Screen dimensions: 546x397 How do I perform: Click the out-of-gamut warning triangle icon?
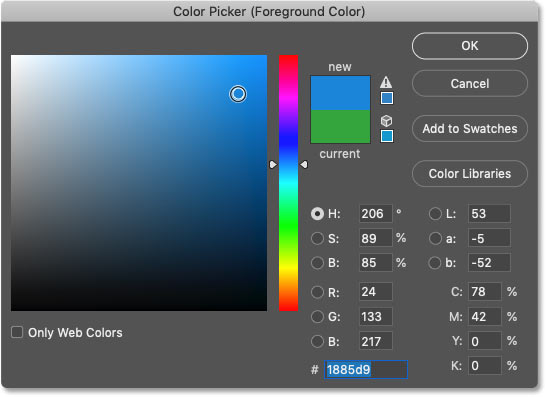click(x=386, y=83)
